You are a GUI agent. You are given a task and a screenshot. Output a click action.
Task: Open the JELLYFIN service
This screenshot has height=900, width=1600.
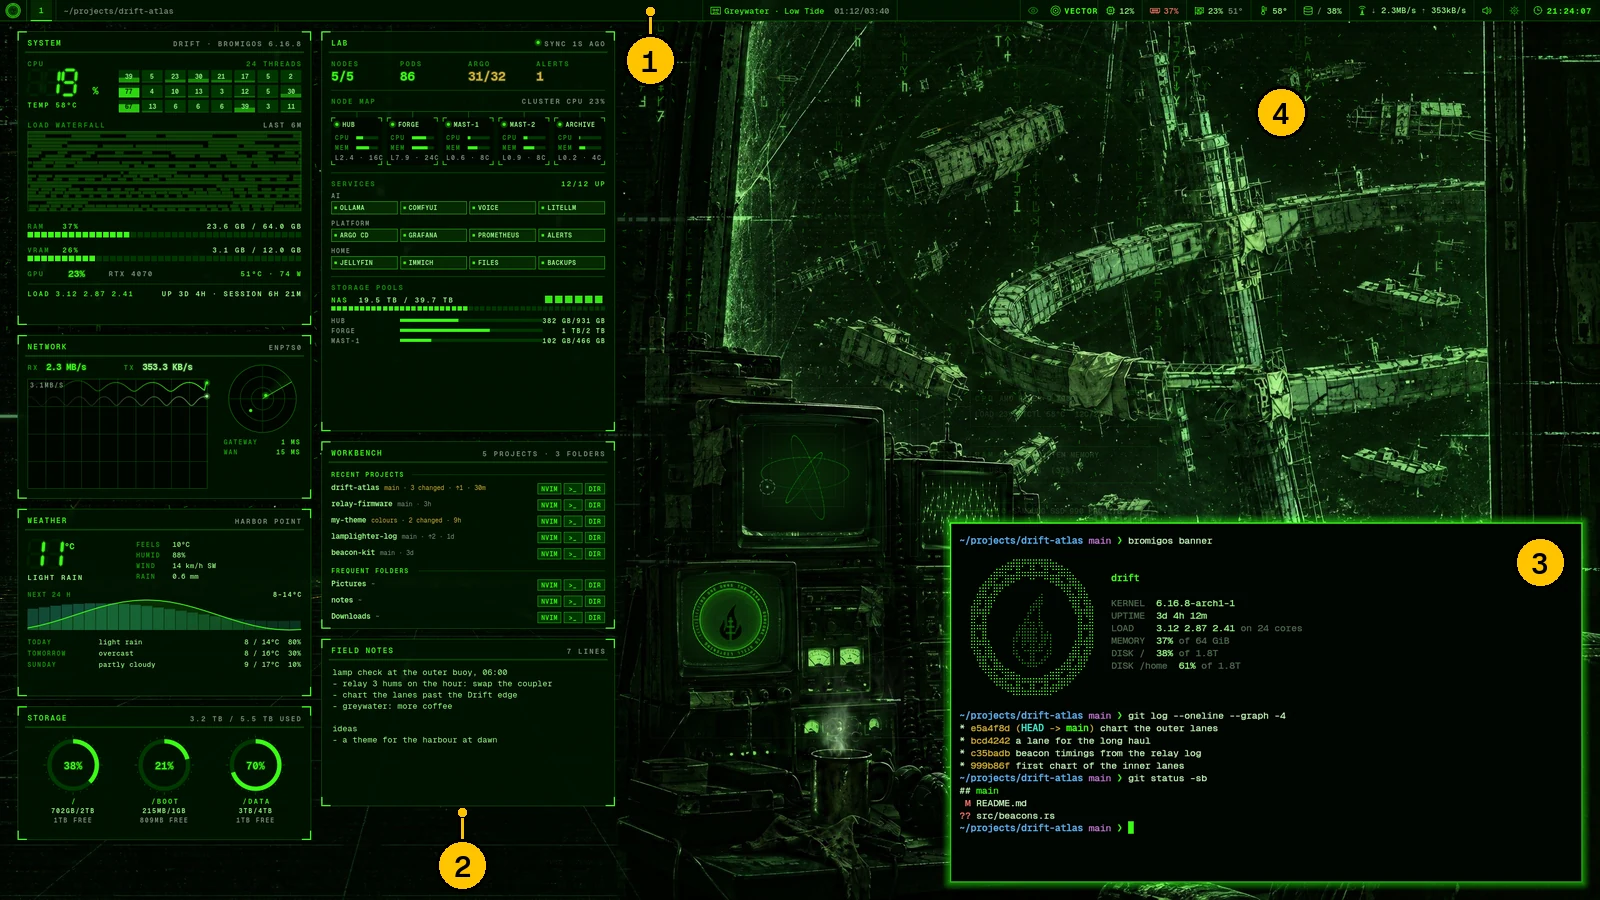point(364,263)
